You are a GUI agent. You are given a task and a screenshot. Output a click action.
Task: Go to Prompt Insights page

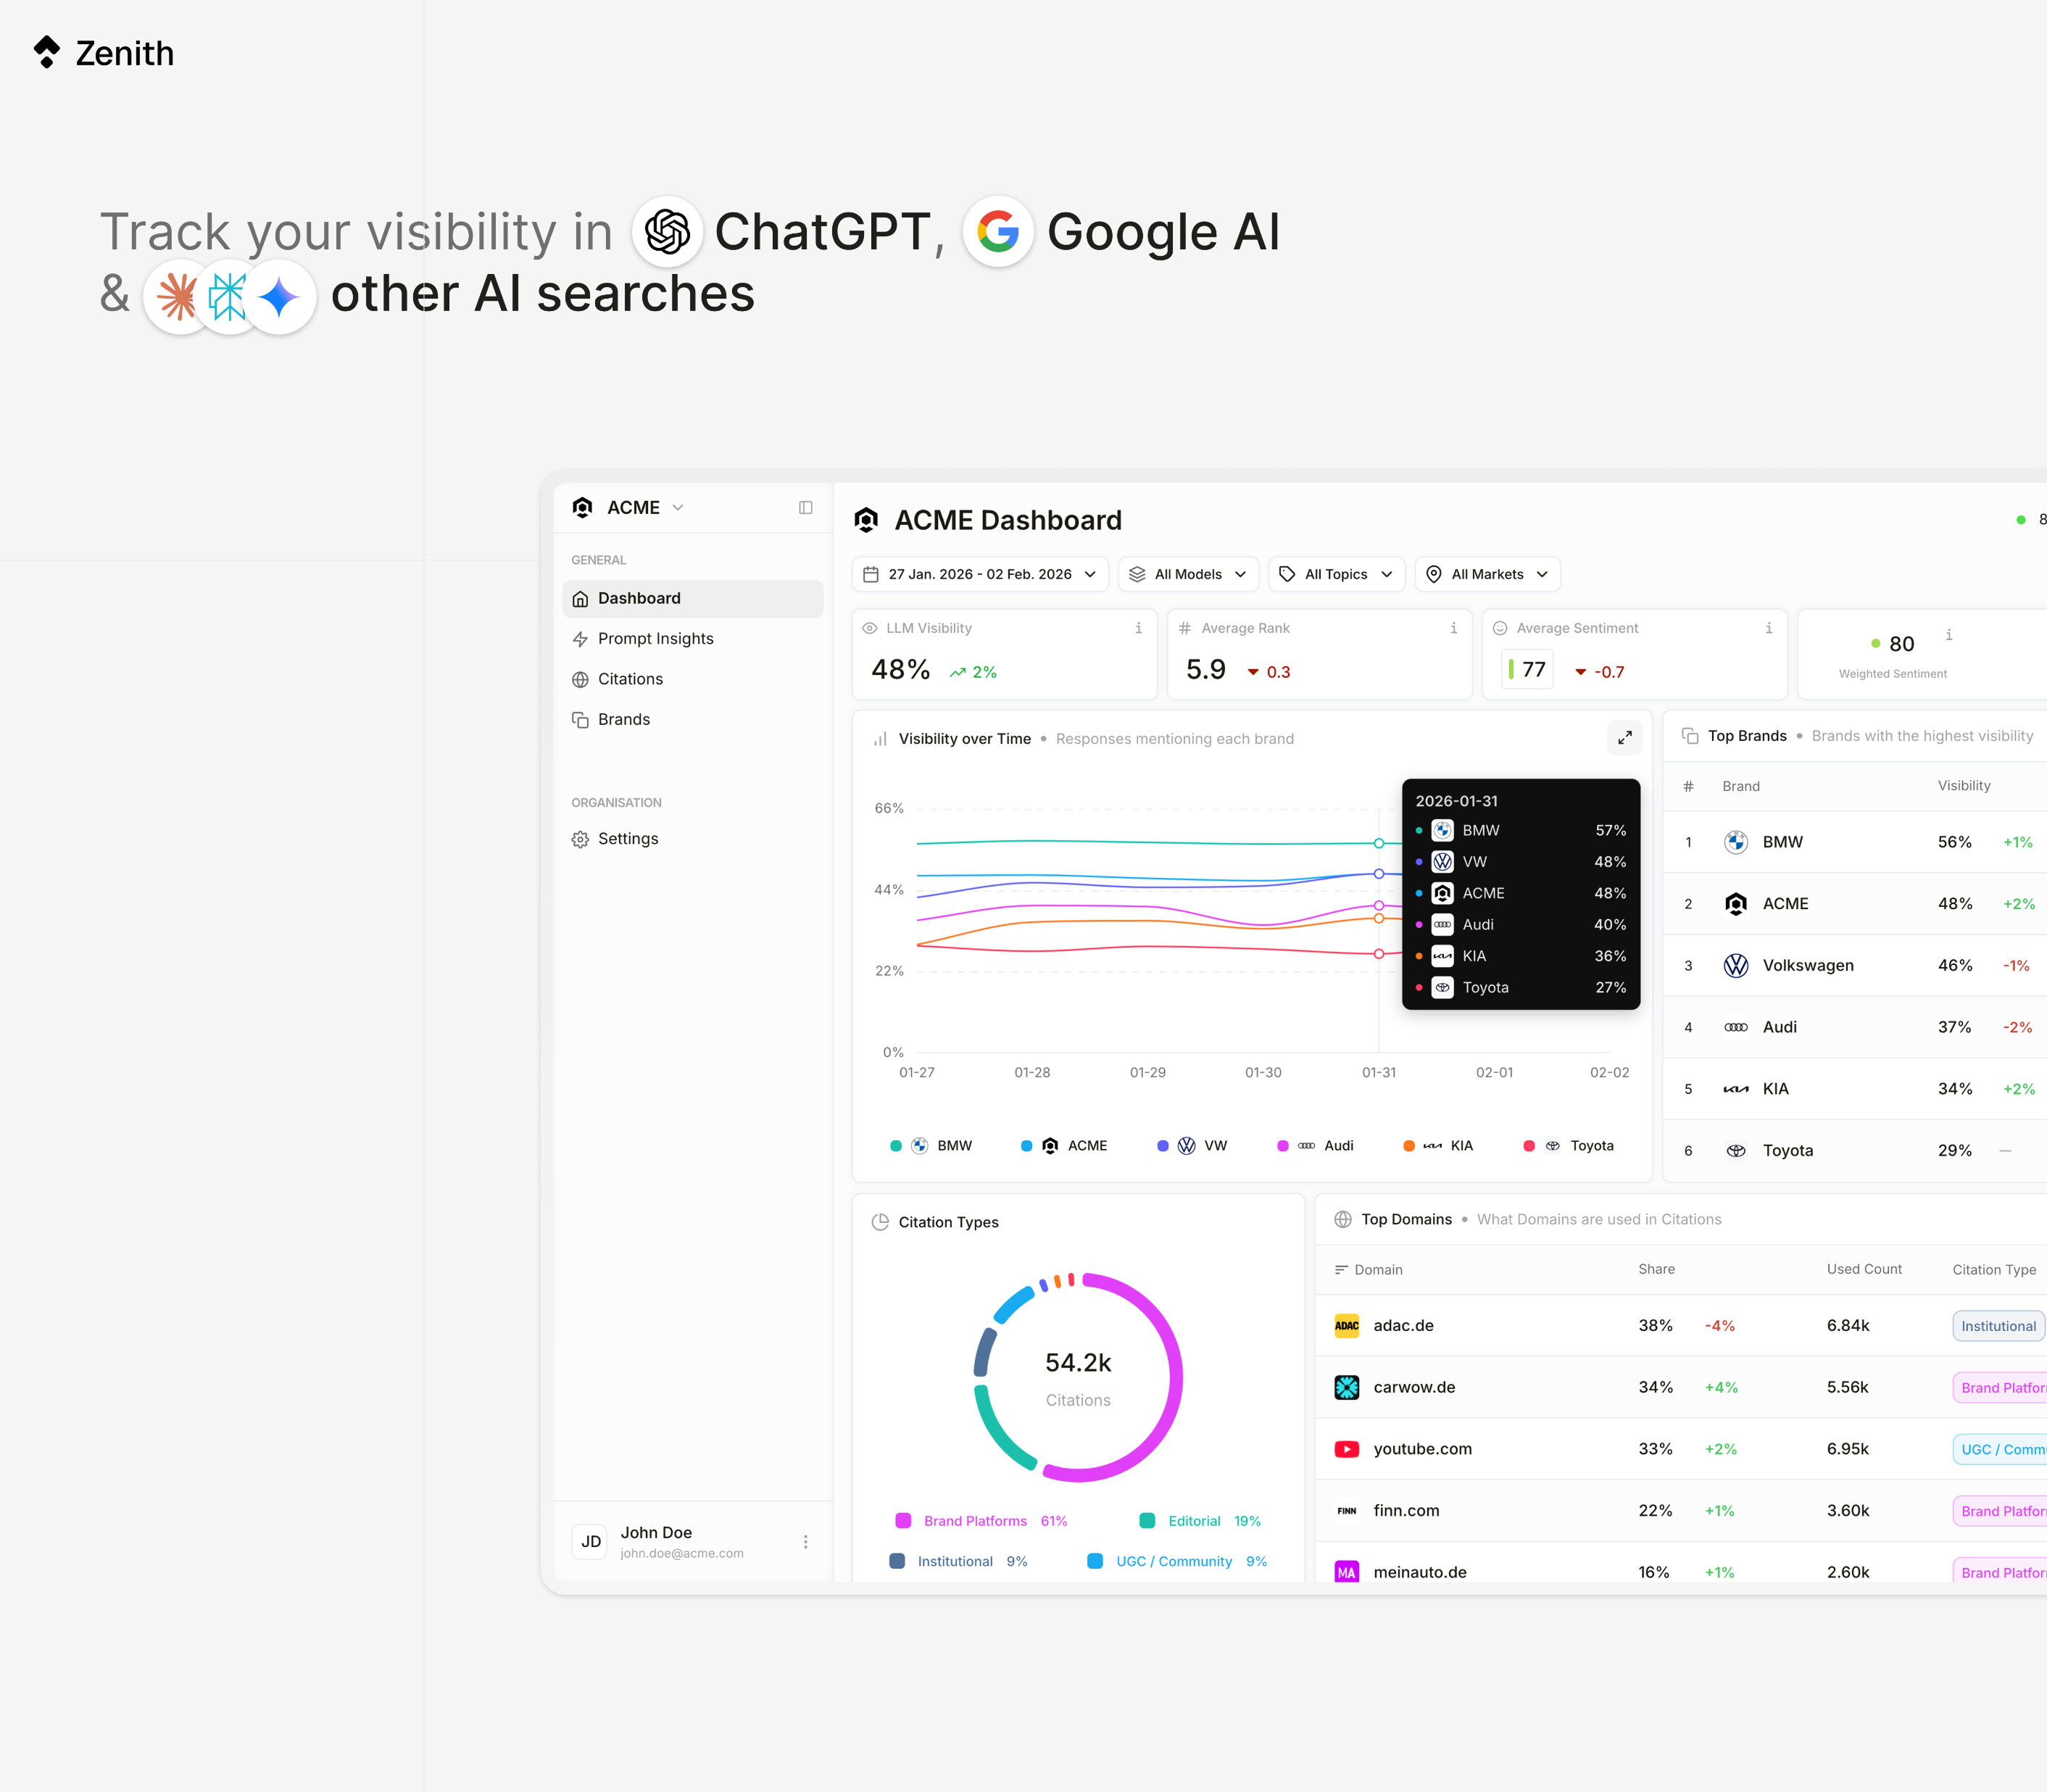pos(655,639)
